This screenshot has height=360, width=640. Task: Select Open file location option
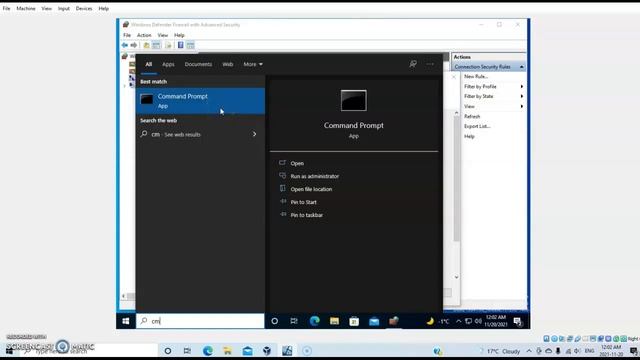coord(311,189)
